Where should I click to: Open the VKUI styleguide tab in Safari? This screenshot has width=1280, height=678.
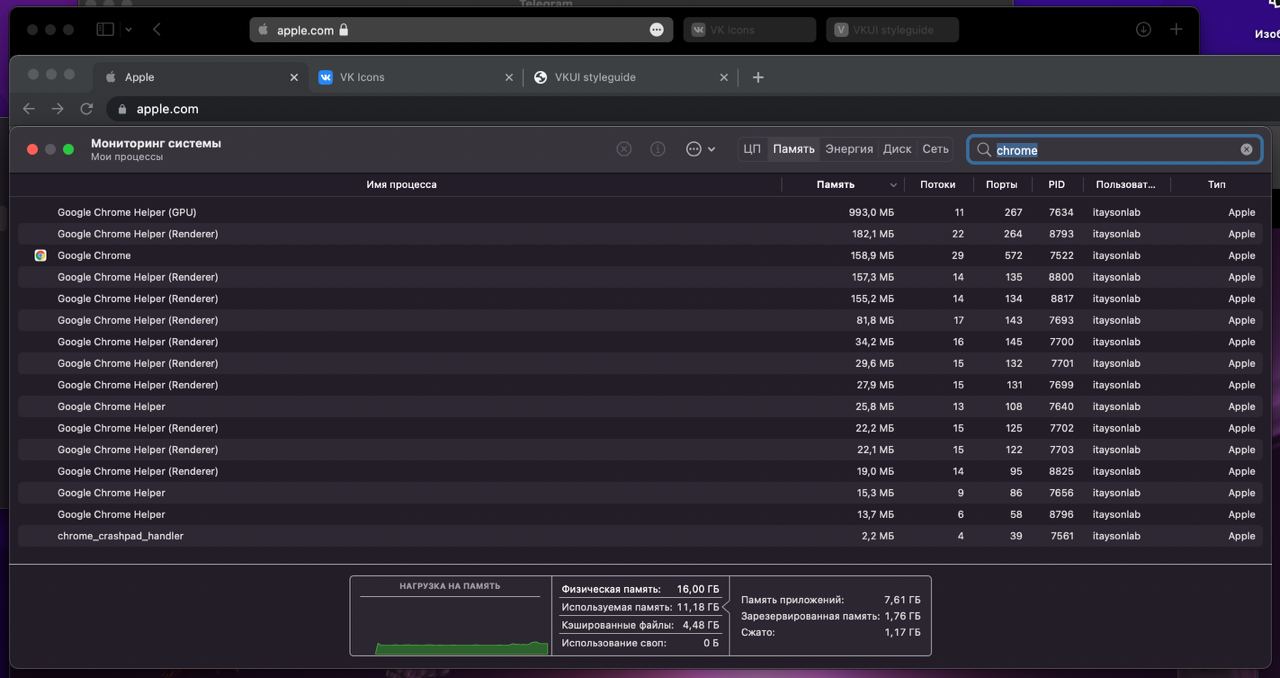point(893,30)
